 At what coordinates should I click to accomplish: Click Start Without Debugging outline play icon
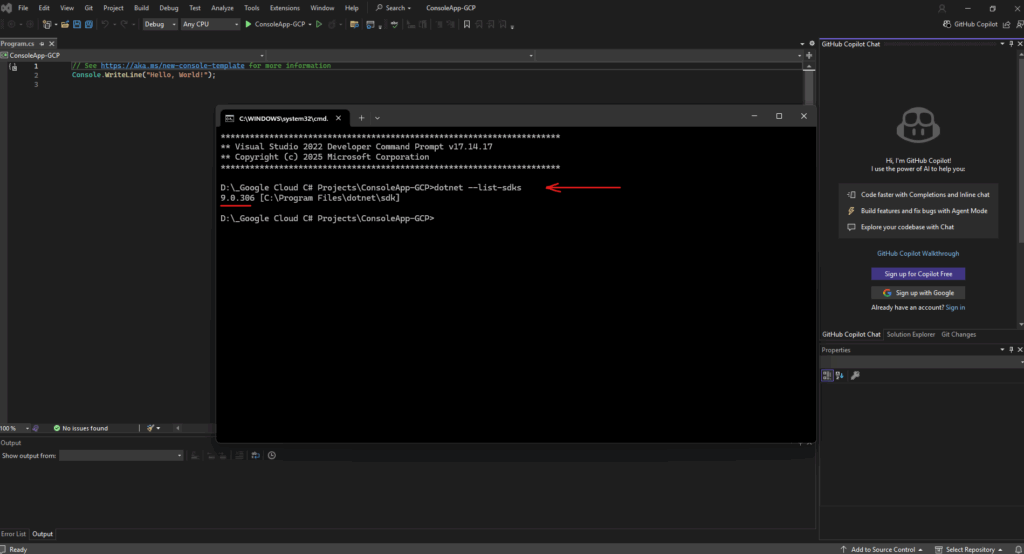[319, 23]
